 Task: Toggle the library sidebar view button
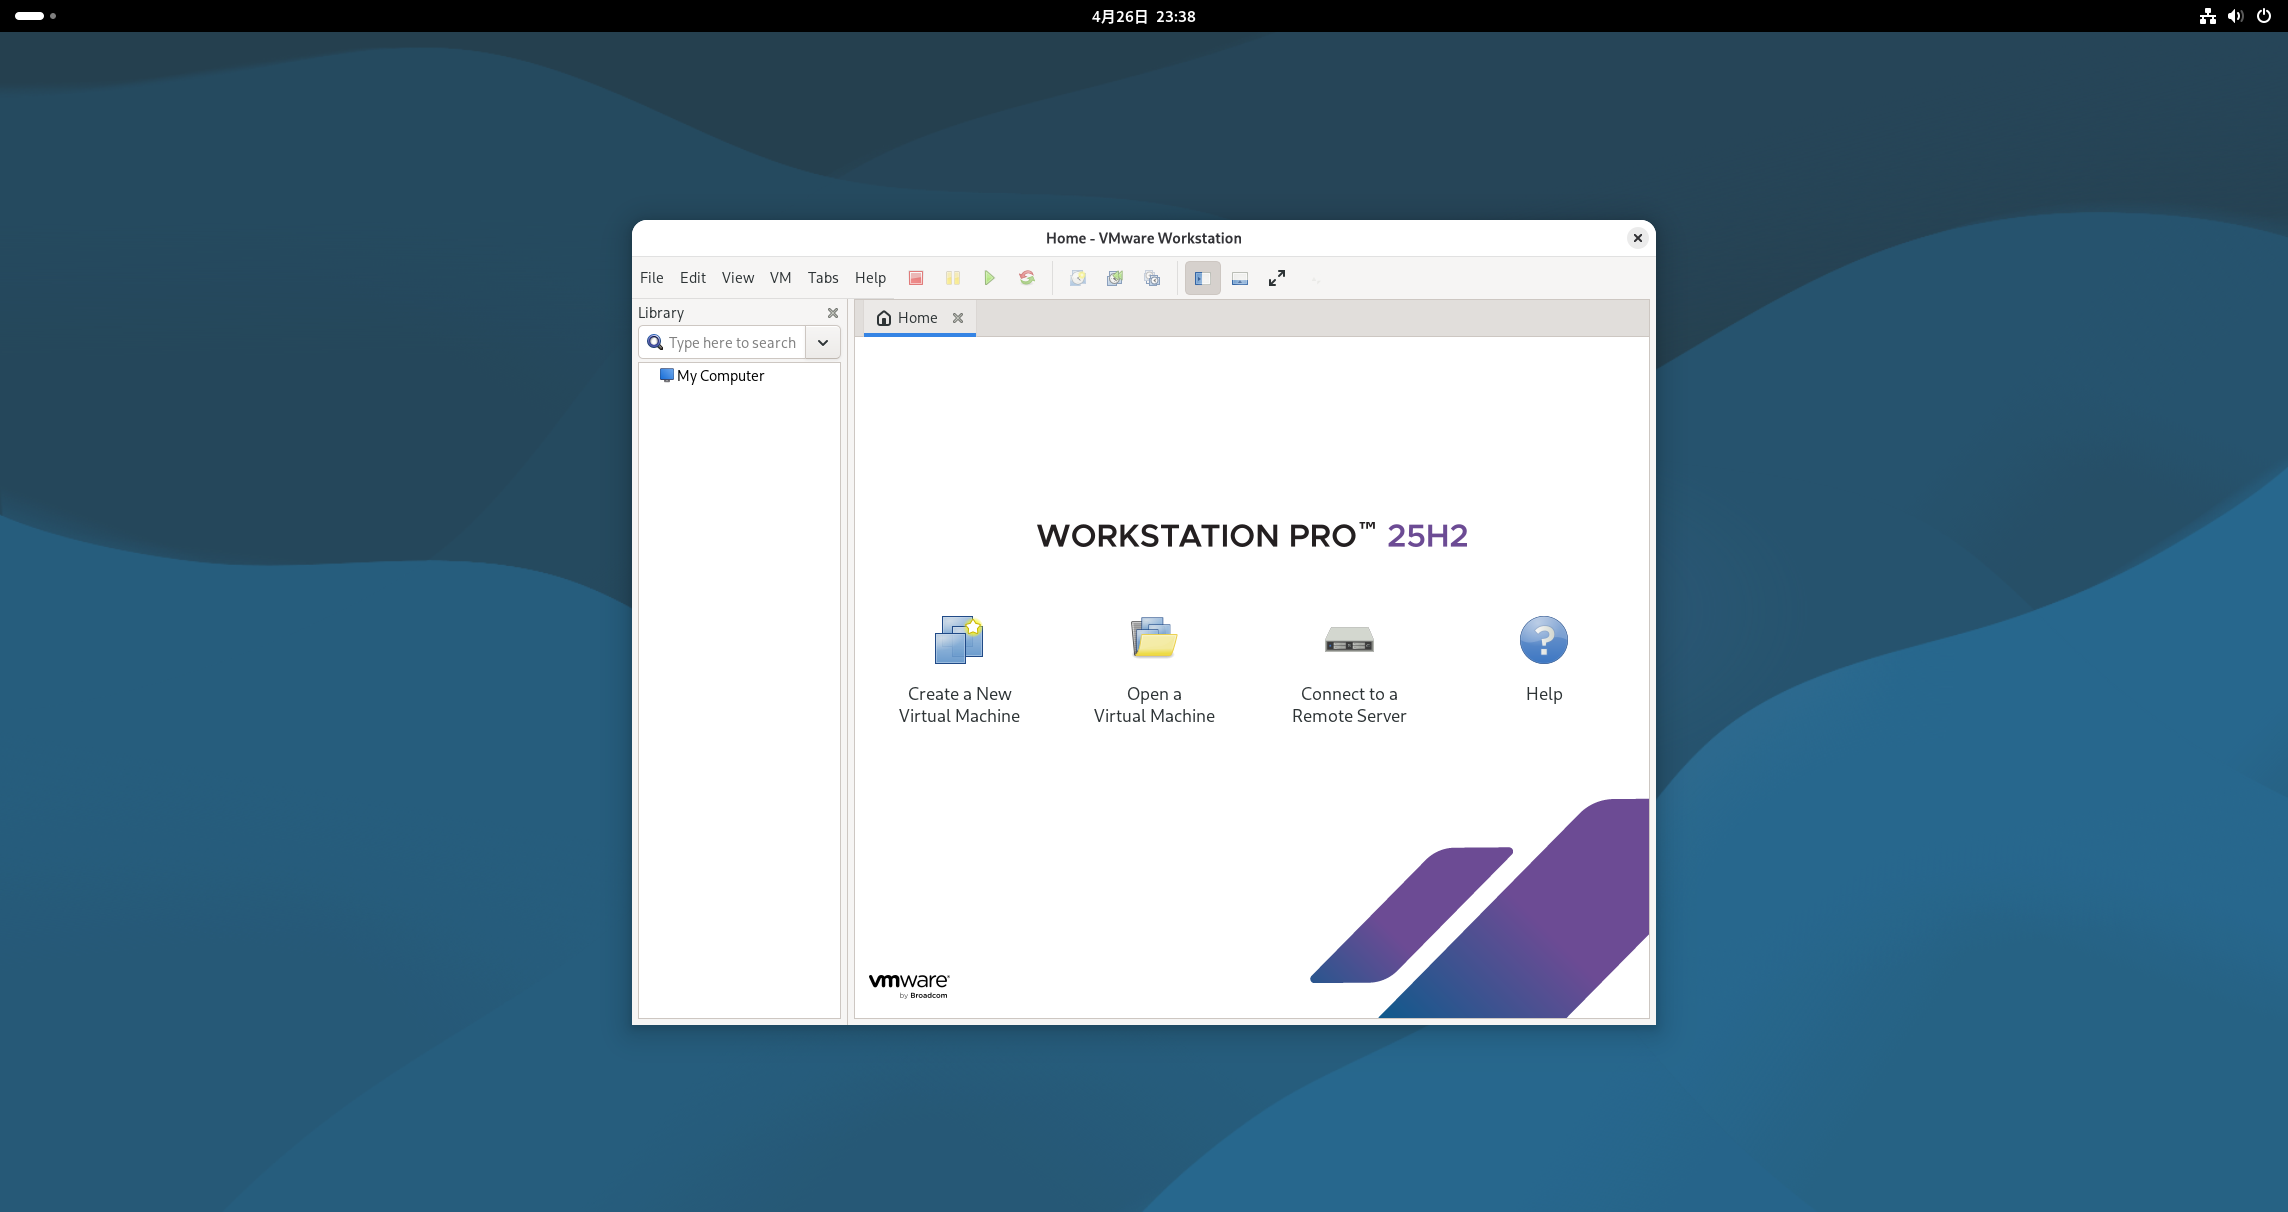coord(1202,278)
